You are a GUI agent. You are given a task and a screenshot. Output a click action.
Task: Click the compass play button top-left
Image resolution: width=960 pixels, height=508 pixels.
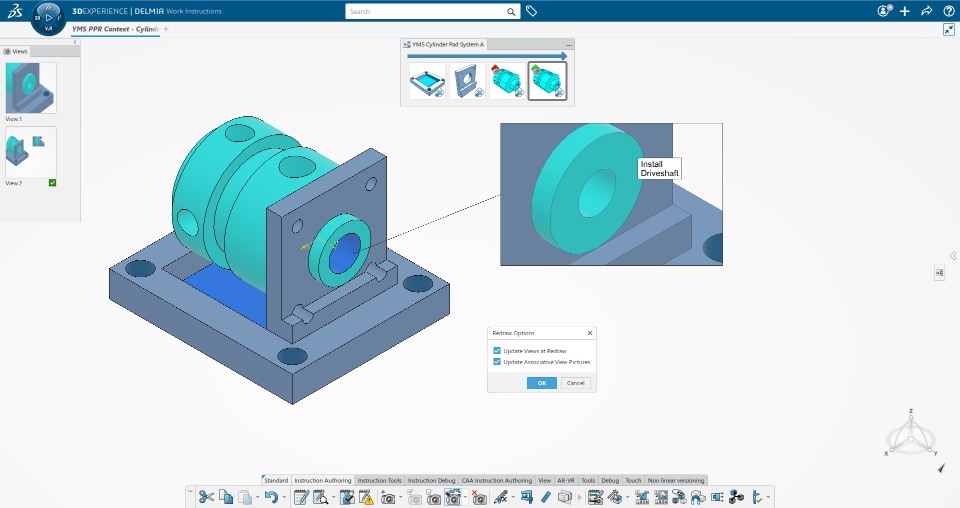(x=48, y=18)
